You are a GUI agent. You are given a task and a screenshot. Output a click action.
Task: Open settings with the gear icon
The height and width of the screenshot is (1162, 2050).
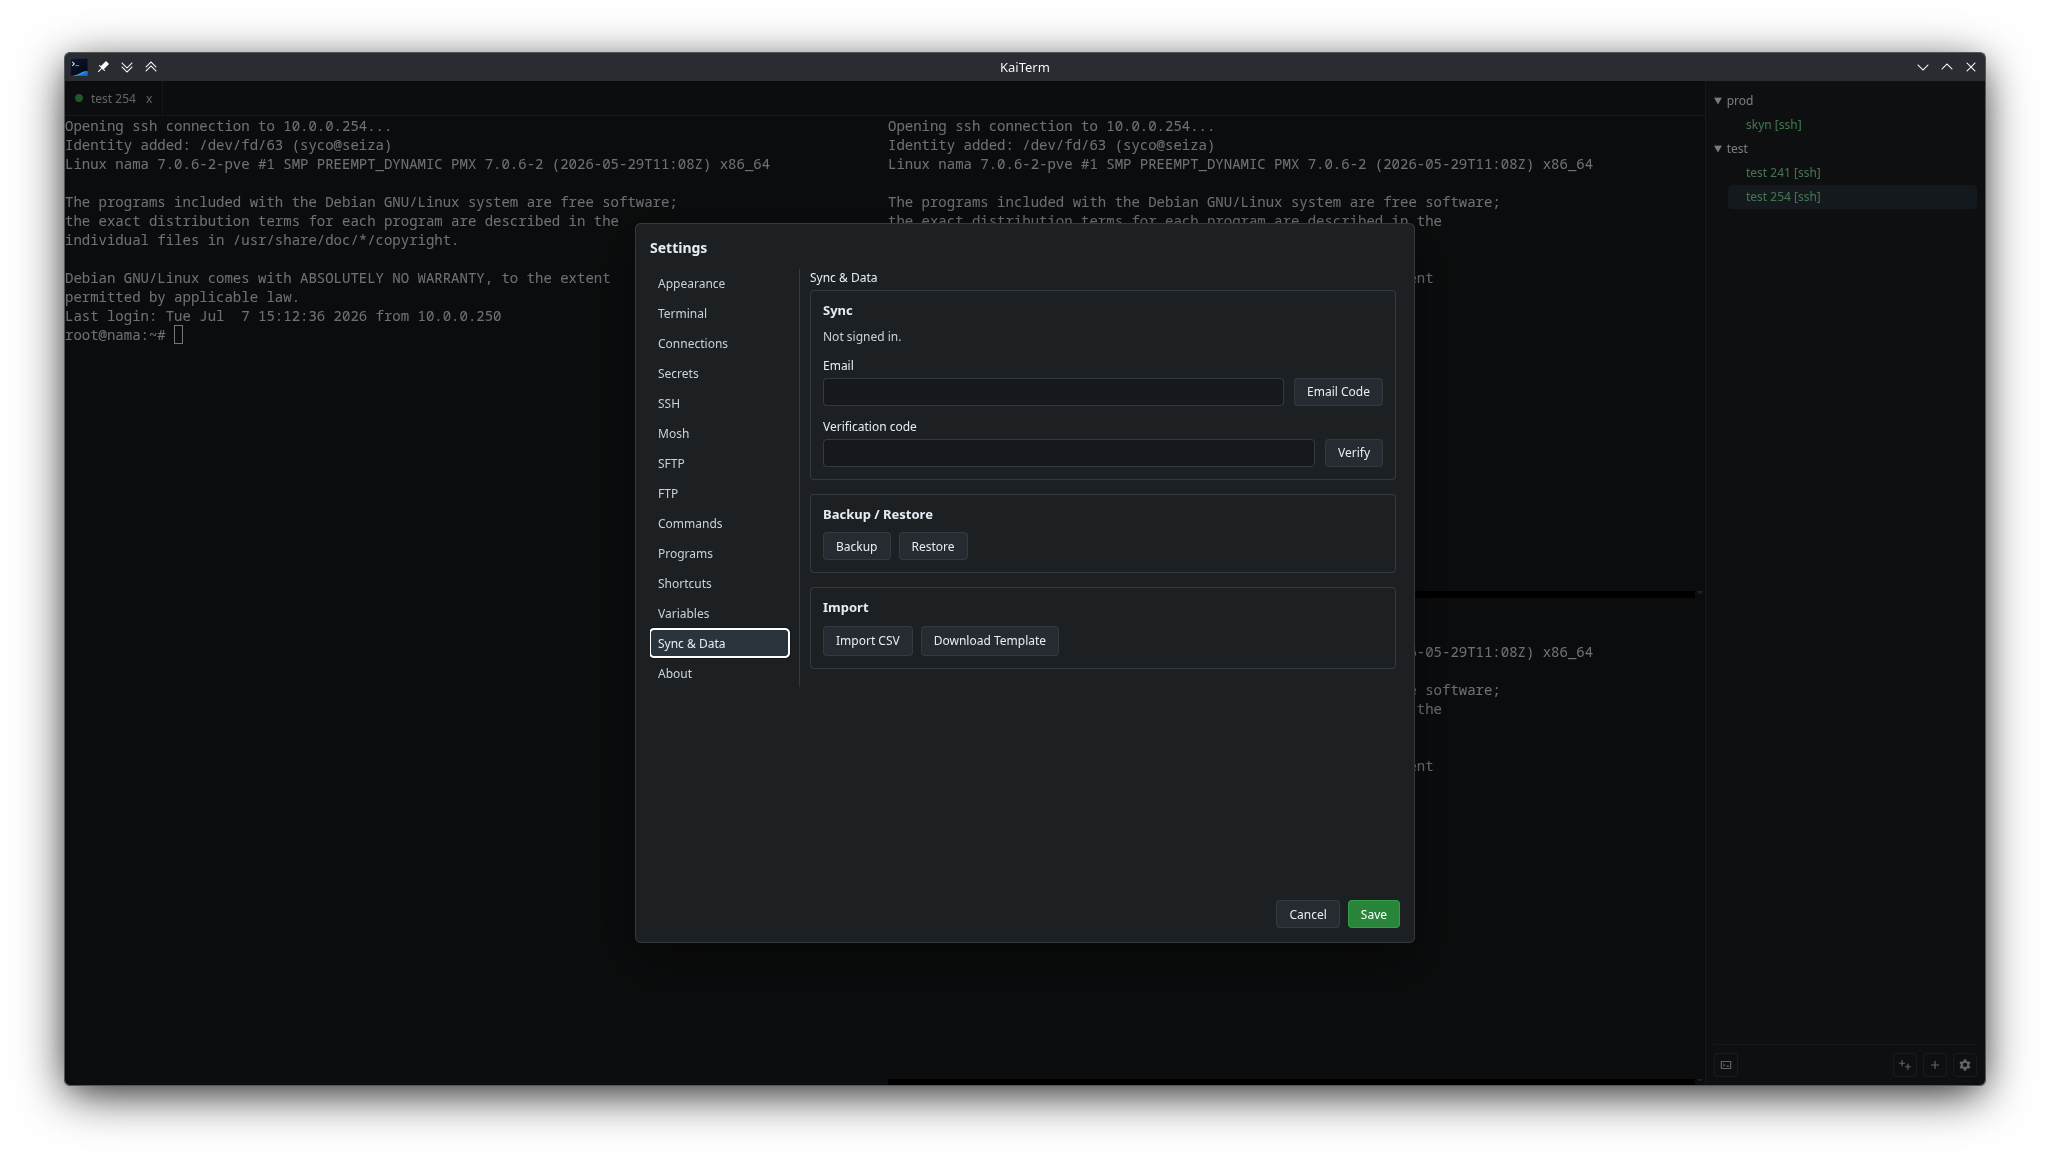[x=1965, y=1065]
